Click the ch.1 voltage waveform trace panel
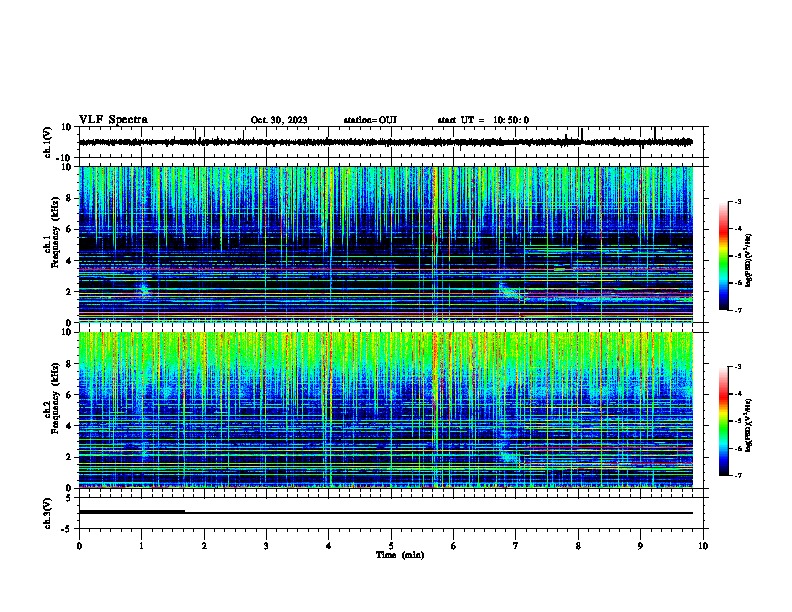 pyautogui.click(x=393, y=142)
